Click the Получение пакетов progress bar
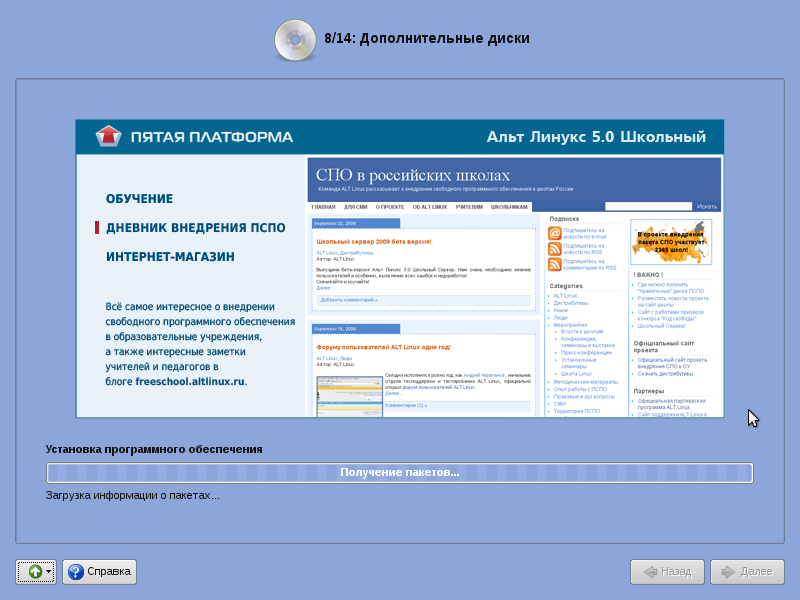Viewport: 800px width, 600px height. pyautogui.click(x=399, y=473)
